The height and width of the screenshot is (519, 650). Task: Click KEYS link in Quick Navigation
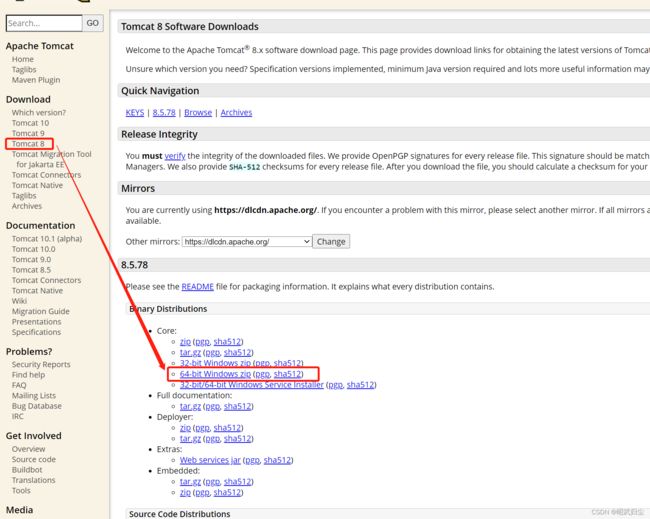[x=135, y=113]
